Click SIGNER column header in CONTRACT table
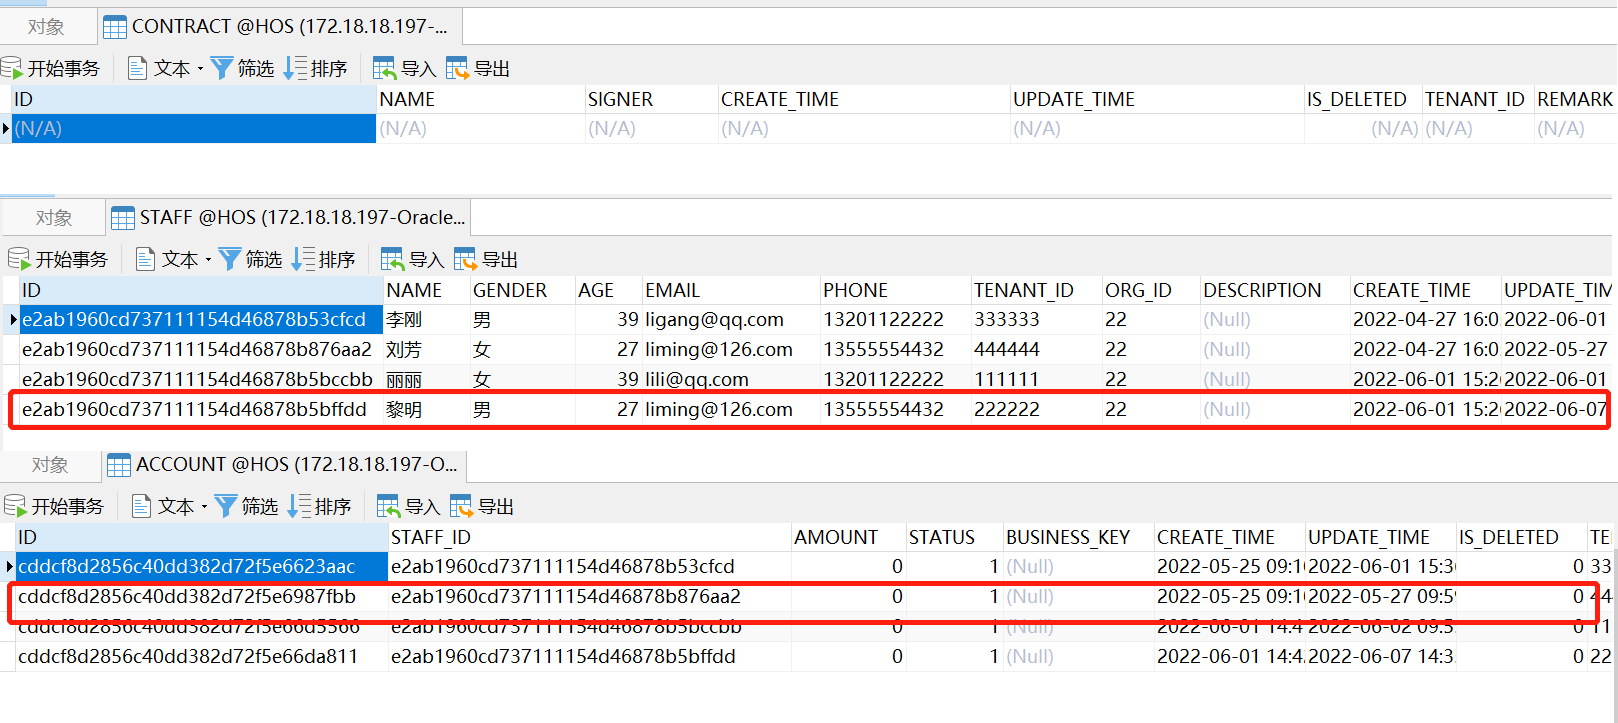The image size is (1618, 723). [x=620, y=99]
